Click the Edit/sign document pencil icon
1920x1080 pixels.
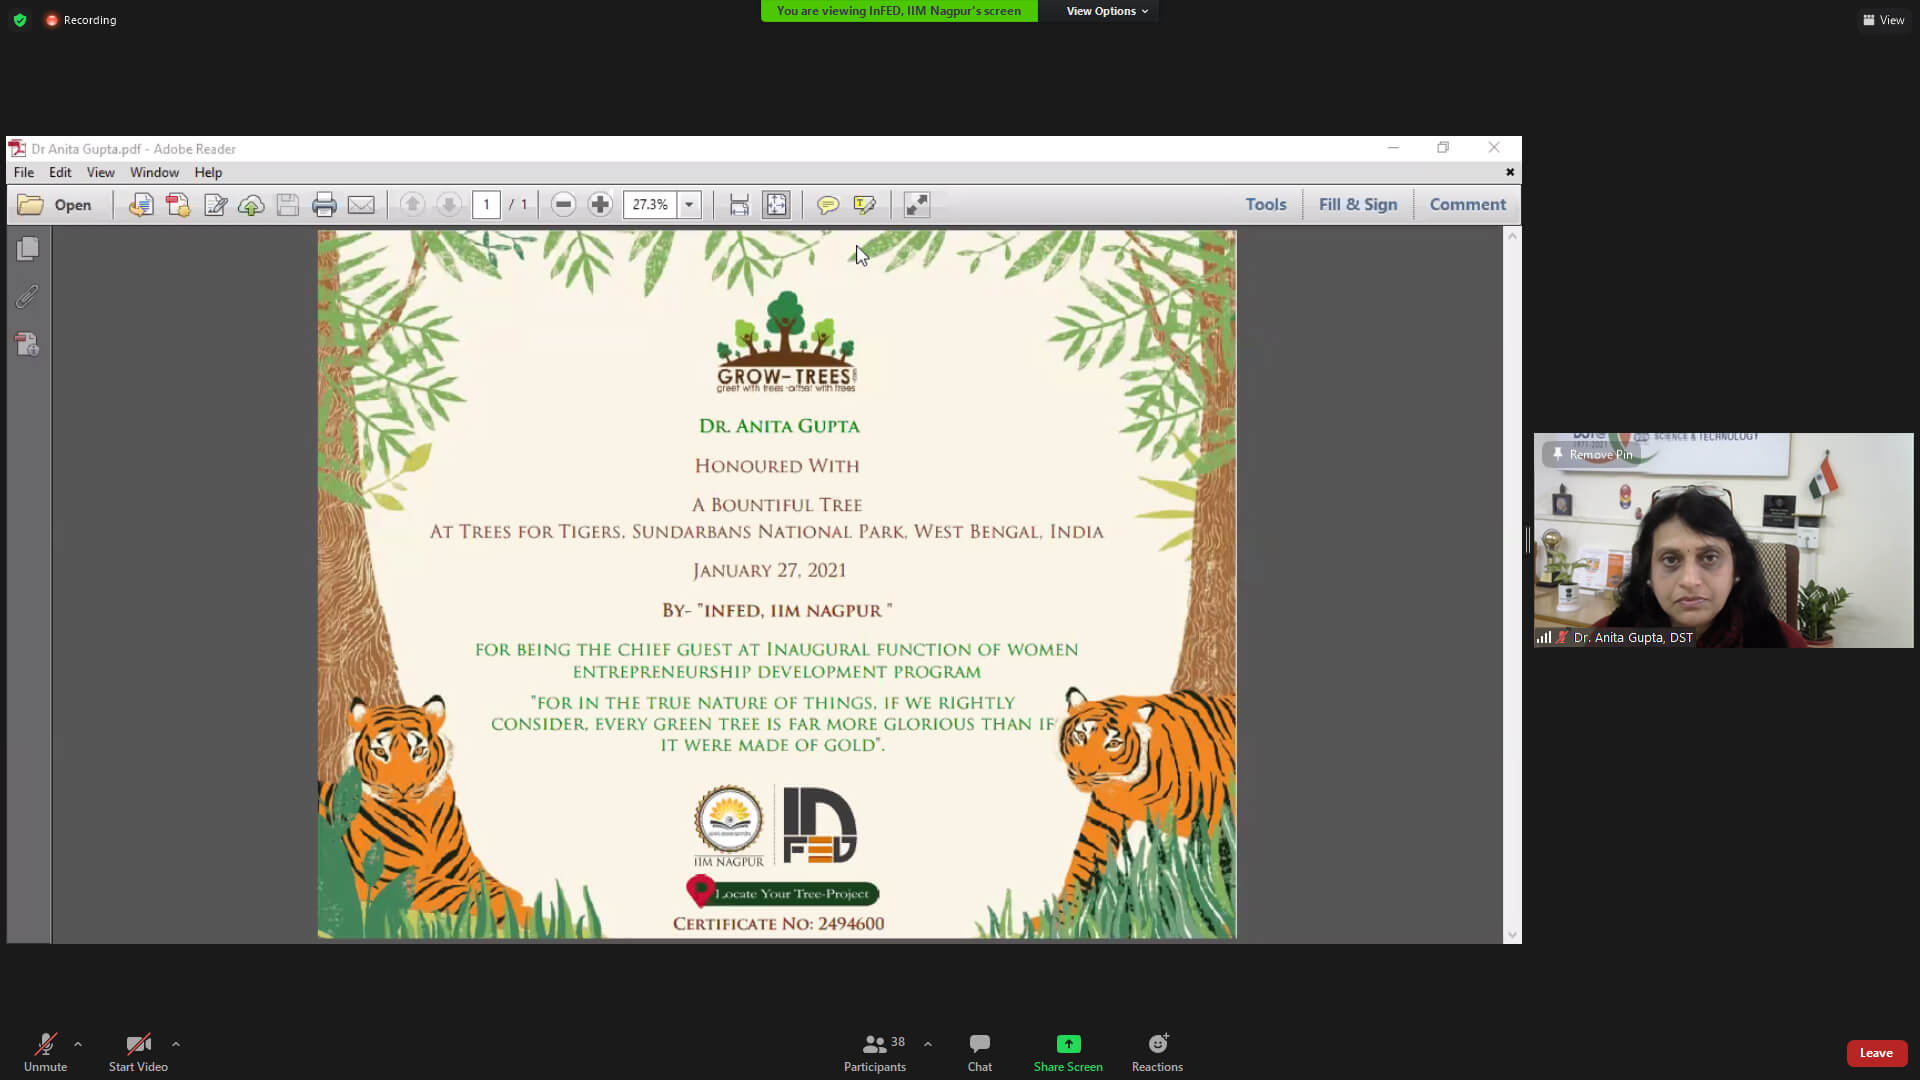pyautogui.click(x=215, y=205)
